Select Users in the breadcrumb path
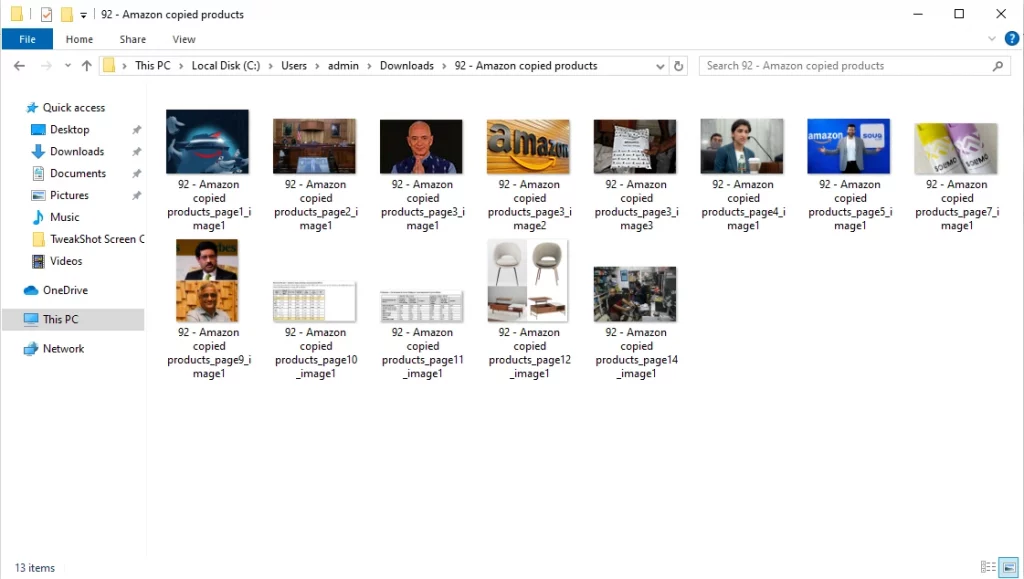 pos(294,66)
